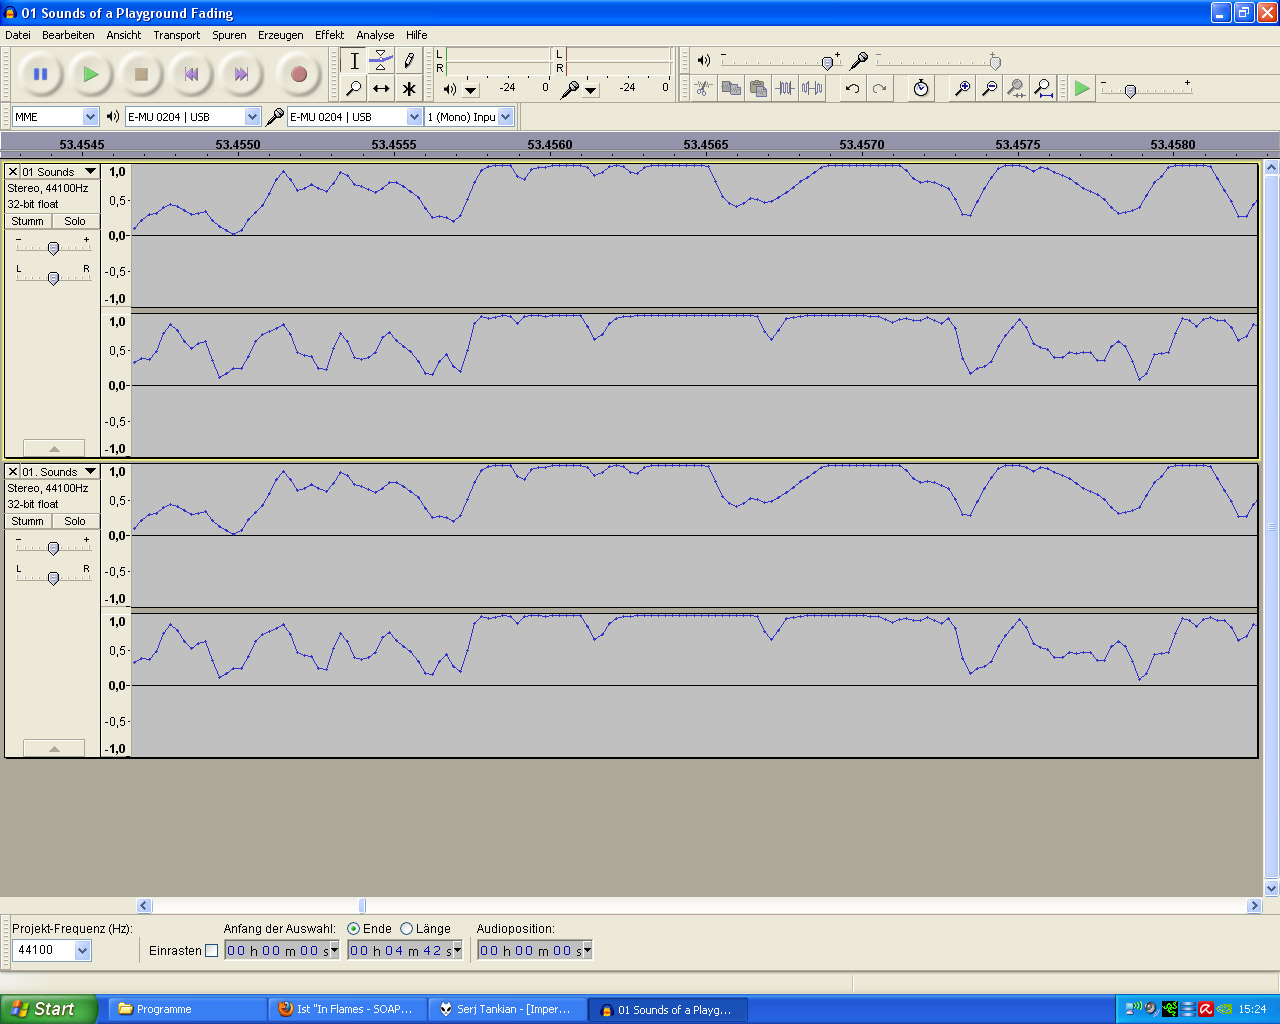The width and height of the screenshot is (1280, 1024).
Task: Click the Fit Selection zoom icon
Action: [x=1016, y=88]
